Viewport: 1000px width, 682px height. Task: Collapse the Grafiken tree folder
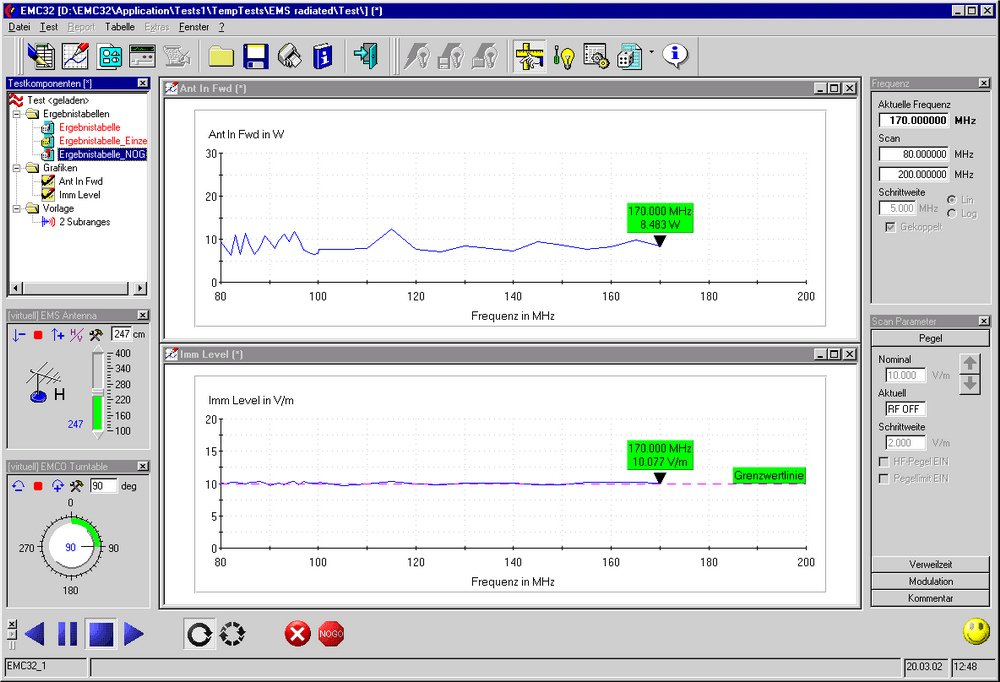coord(17,168)
